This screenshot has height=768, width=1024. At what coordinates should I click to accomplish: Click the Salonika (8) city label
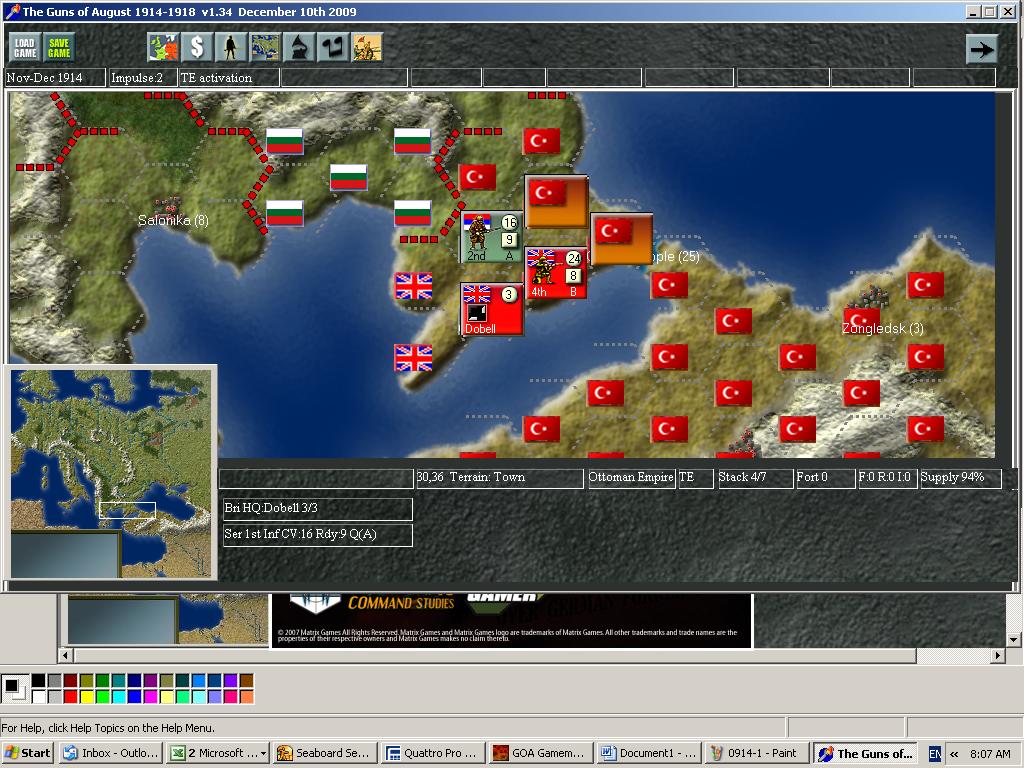click(173, 221)
